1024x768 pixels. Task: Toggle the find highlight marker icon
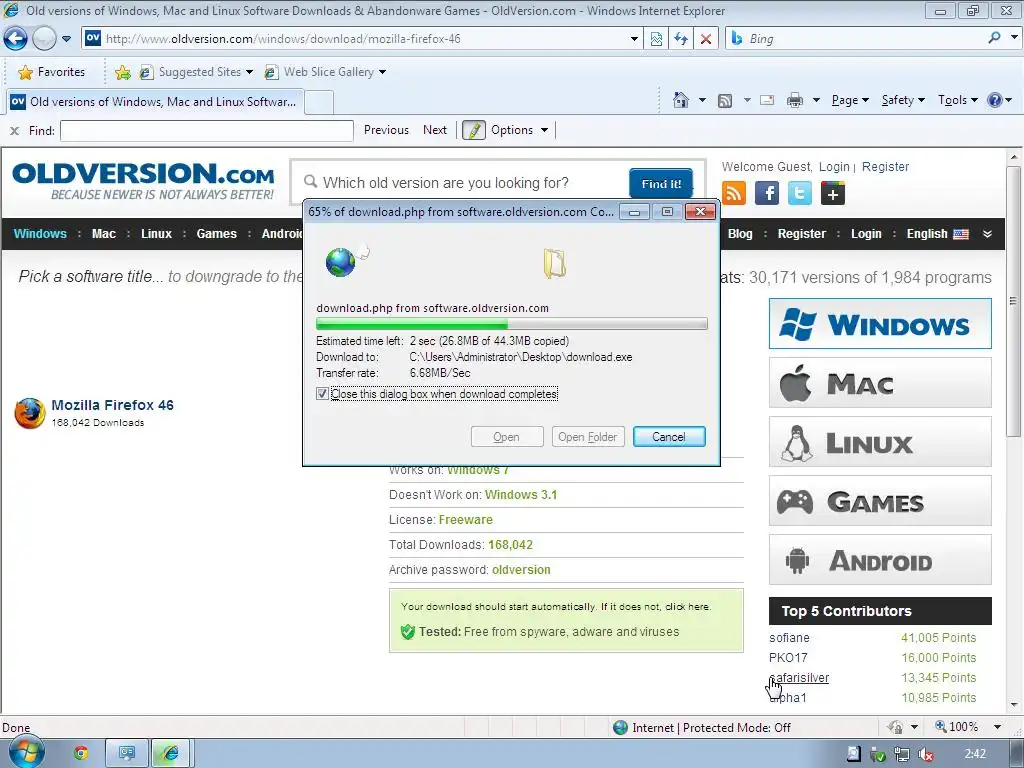tap(474, 130)
